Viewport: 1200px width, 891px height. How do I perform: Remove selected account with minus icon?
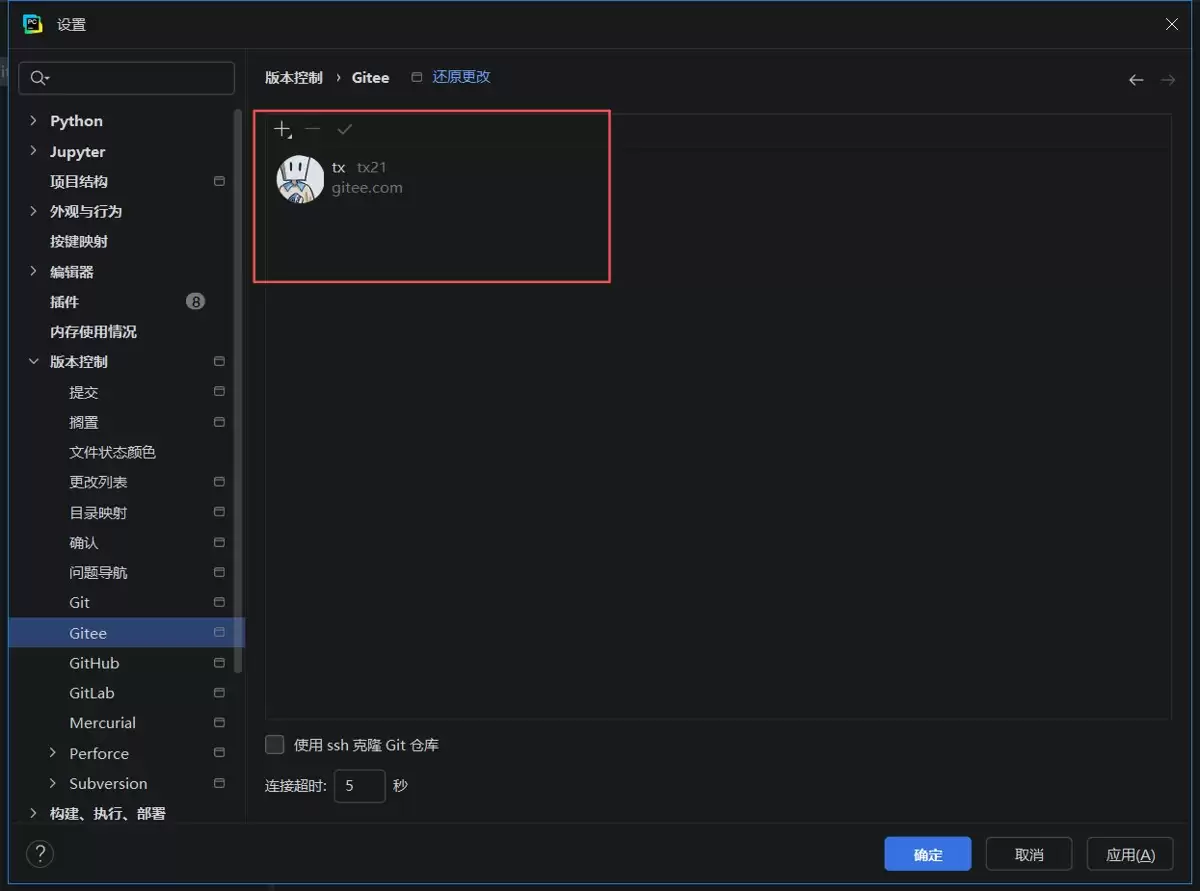pyautogui.click(x=313, y=129)
